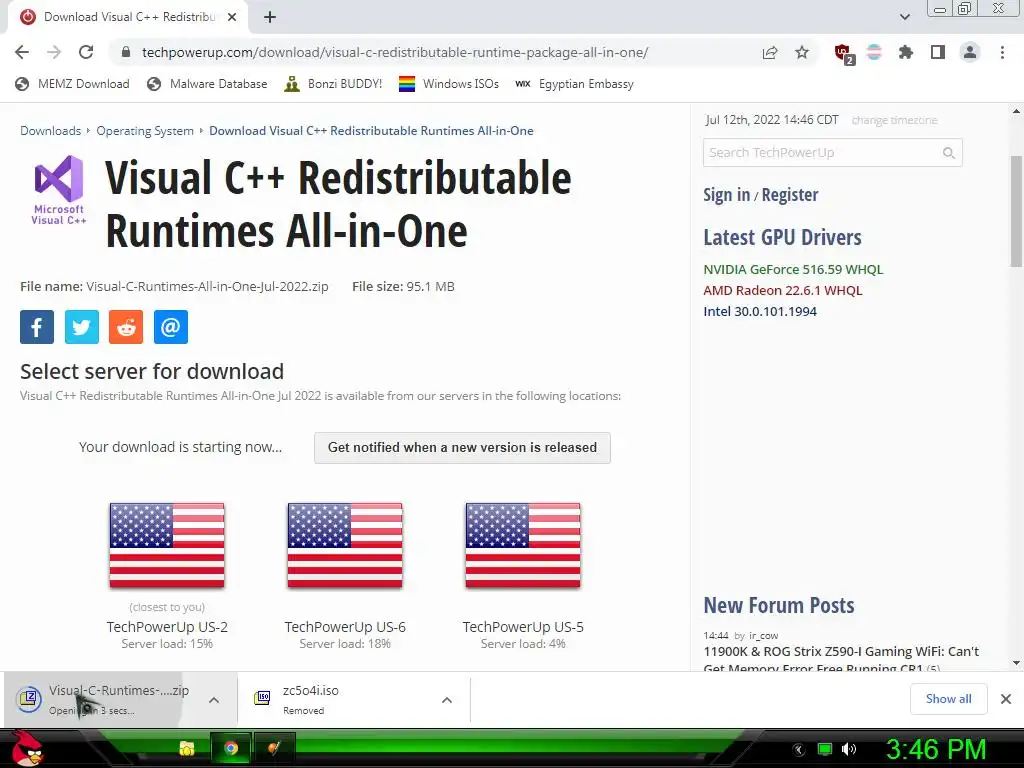Image resolution: width=1024 pixels, height=768 pixels.
Task: Open the Egyptian Embassy bookmark
Action: (x=575, y=84)
